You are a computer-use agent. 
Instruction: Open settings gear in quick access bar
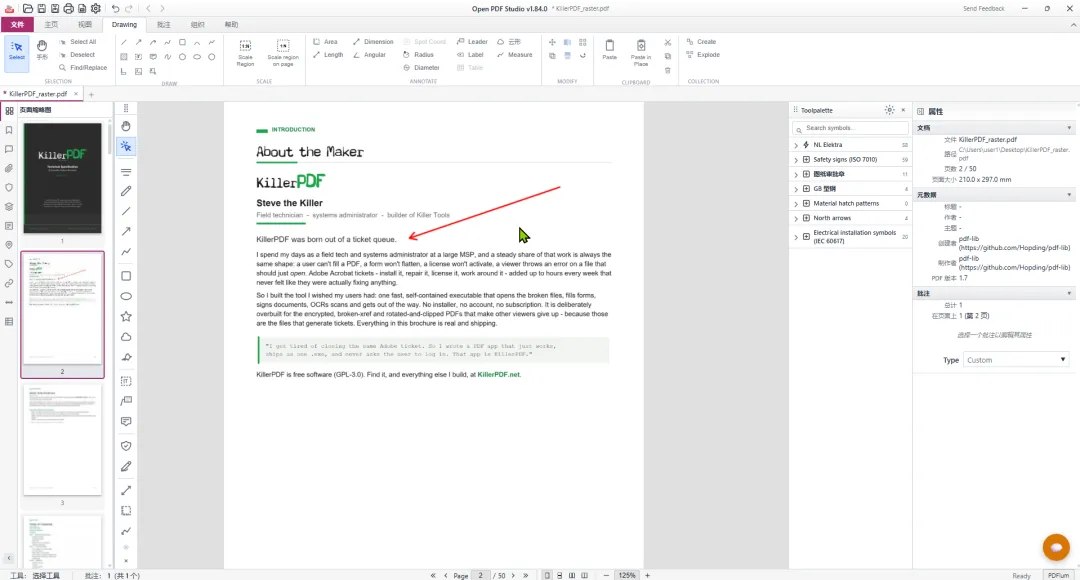(96, 8)
